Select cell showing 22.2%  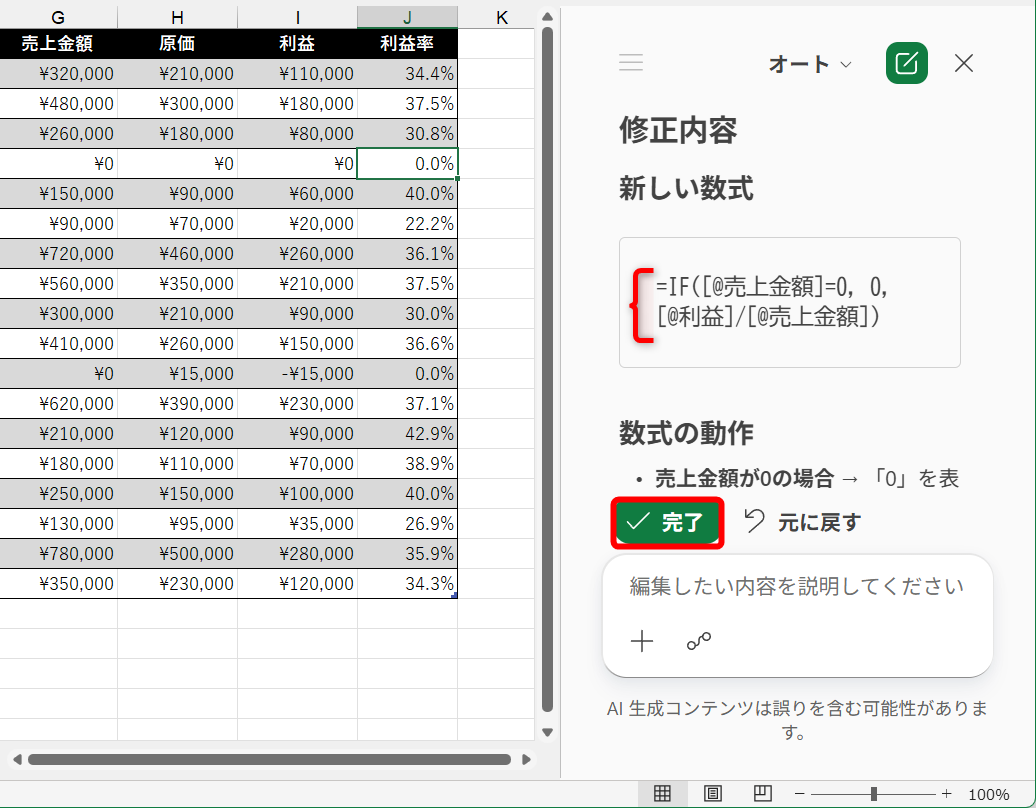(407, 223)
